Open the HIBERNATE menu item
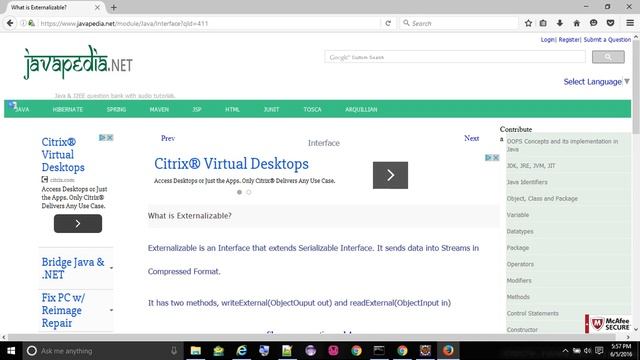 tap(68, 109)
